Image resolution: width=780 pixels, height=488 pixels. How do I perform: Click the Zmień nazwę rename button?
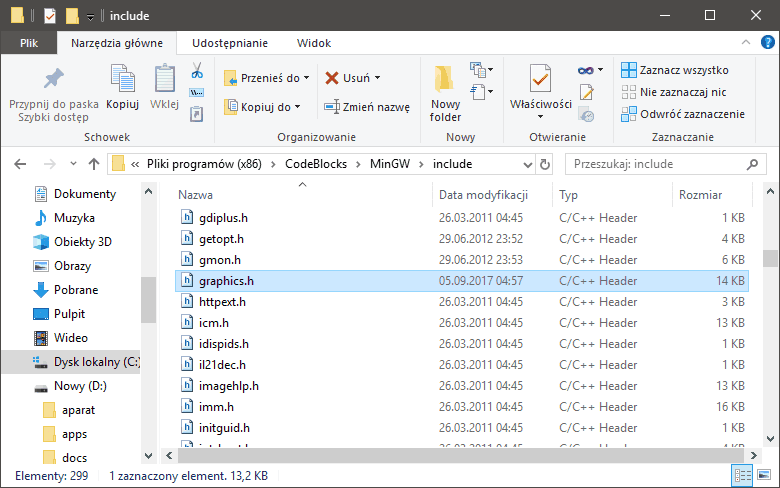367,107
